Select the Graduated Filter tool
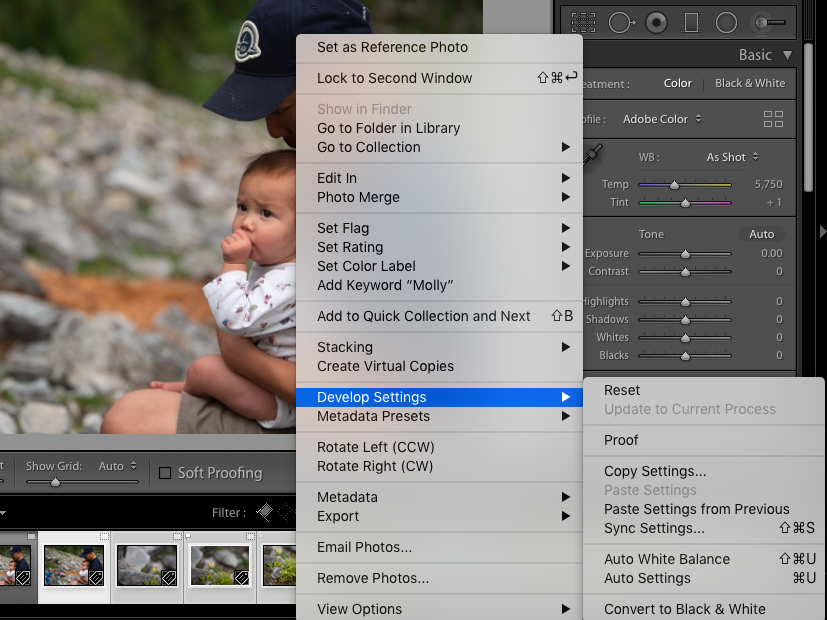 [x=691, y=22]
